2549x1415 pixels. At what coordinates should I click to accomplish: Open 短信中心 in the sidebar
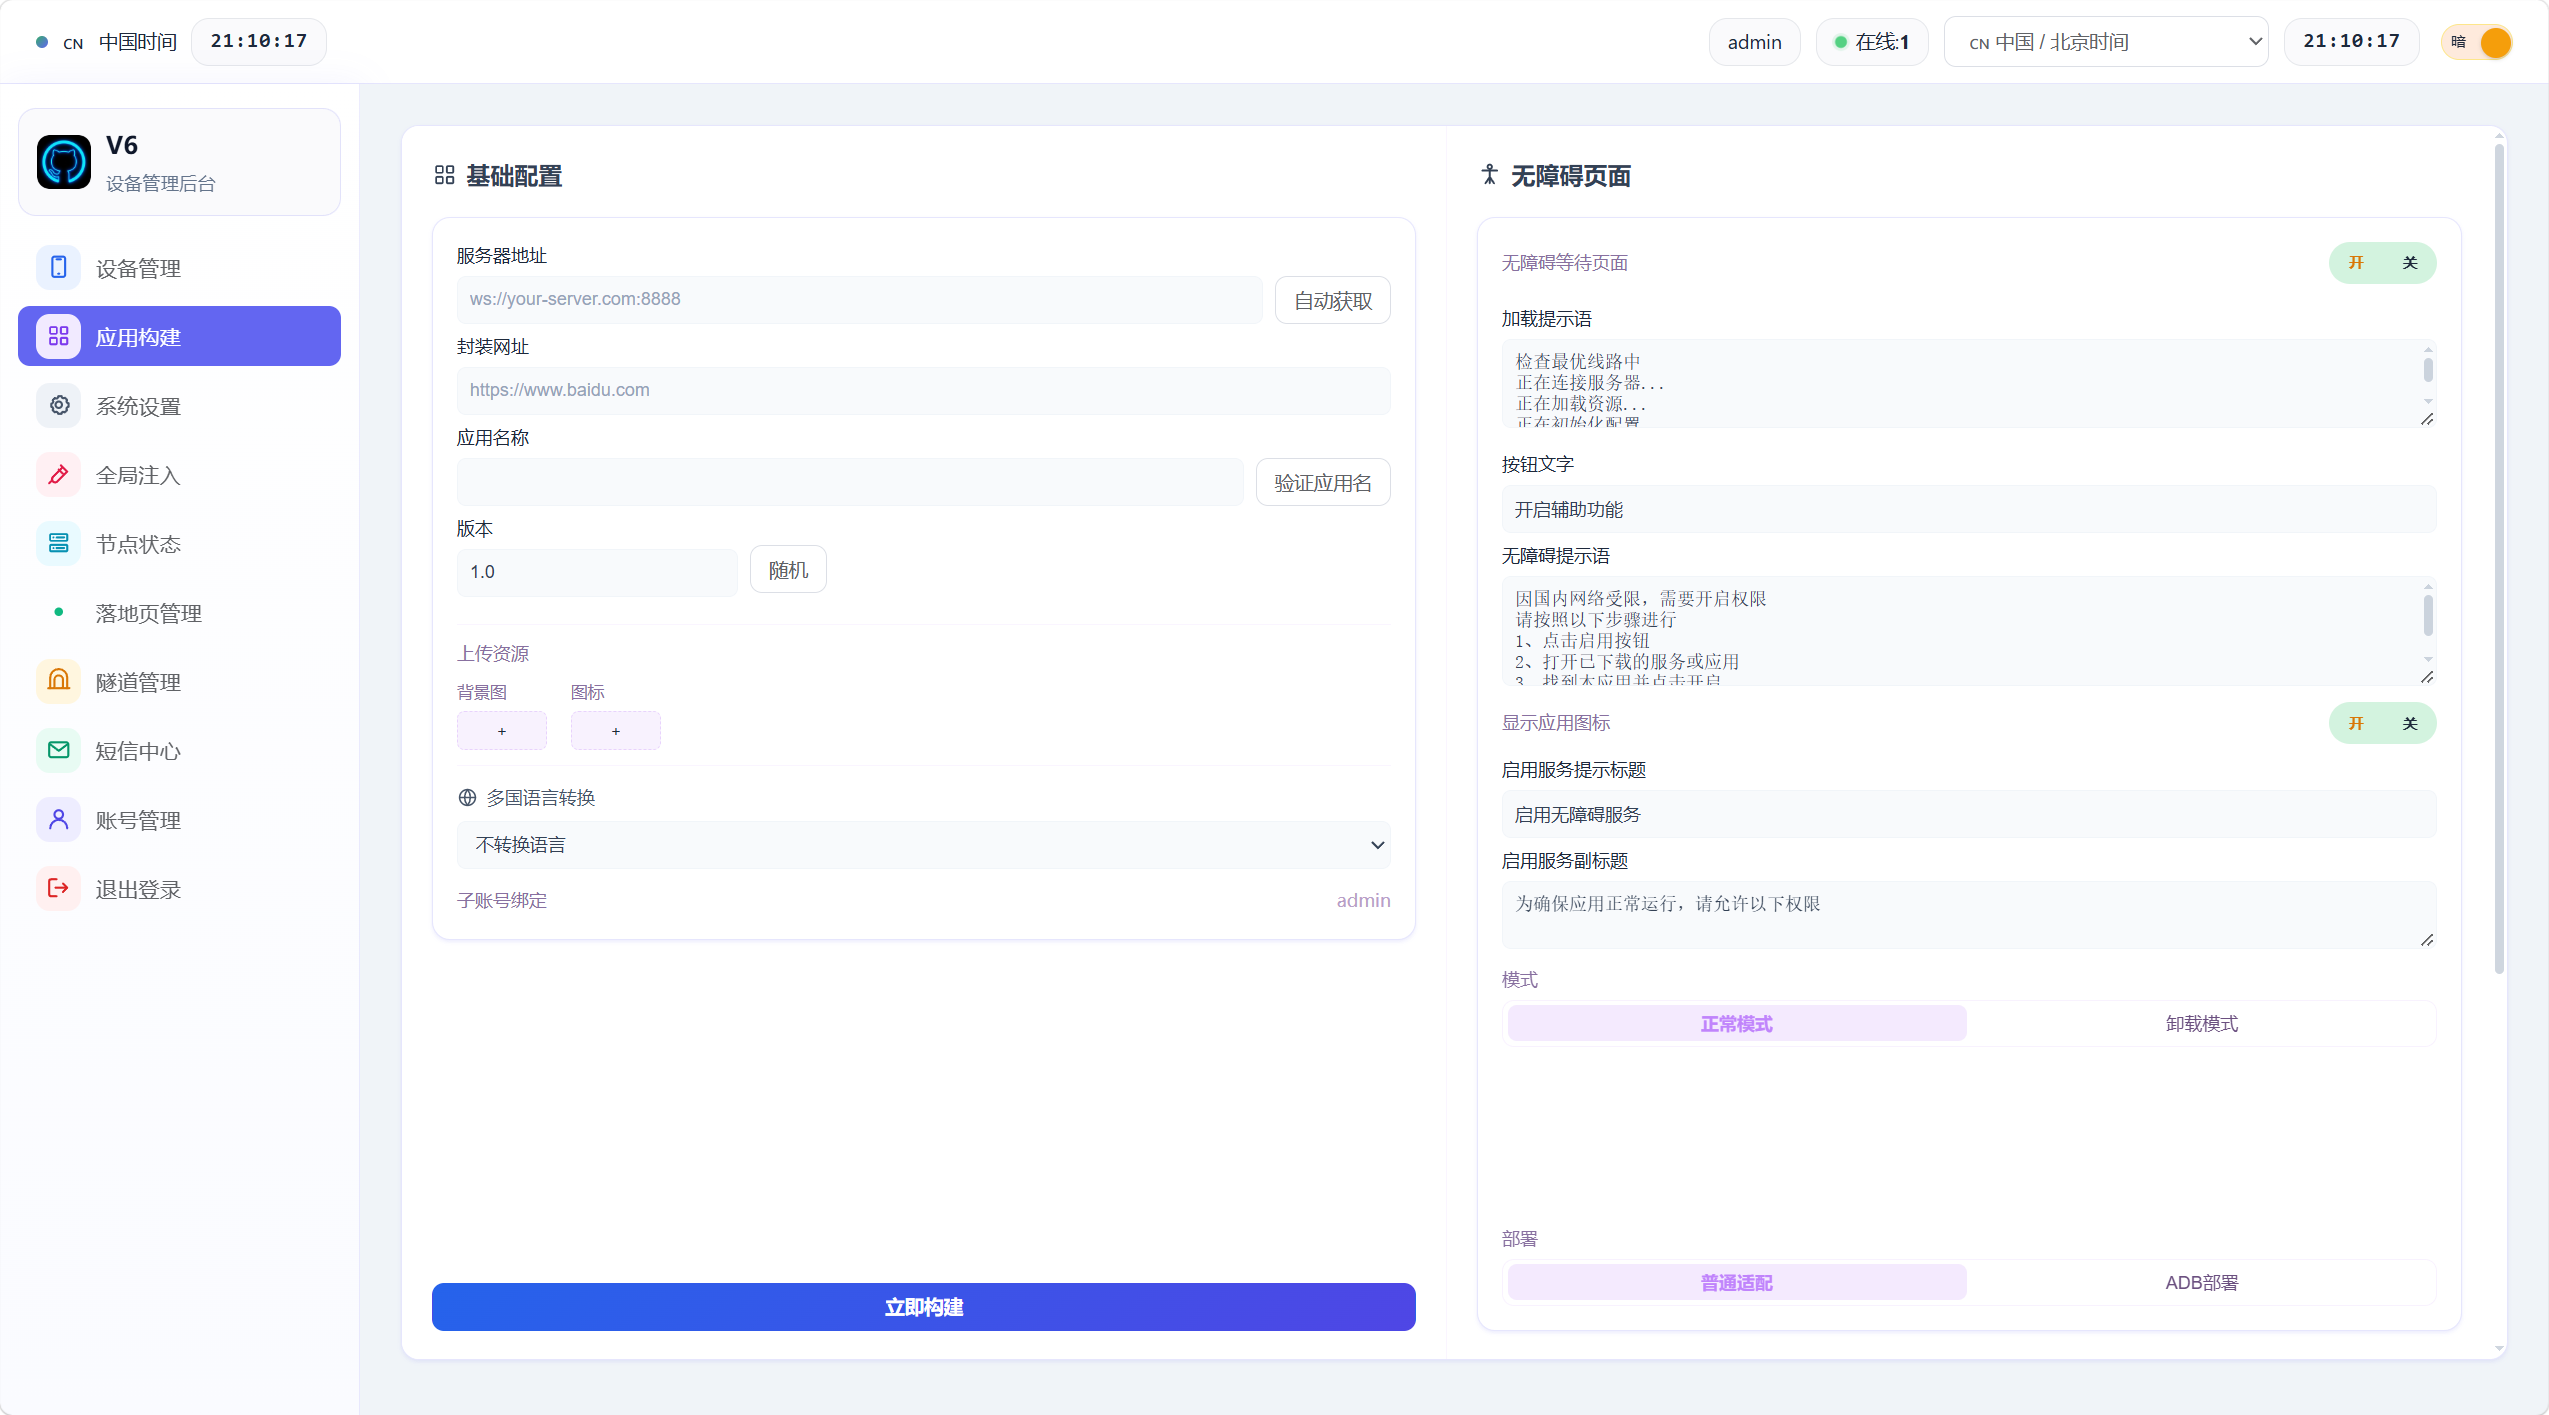coord(179,751)
